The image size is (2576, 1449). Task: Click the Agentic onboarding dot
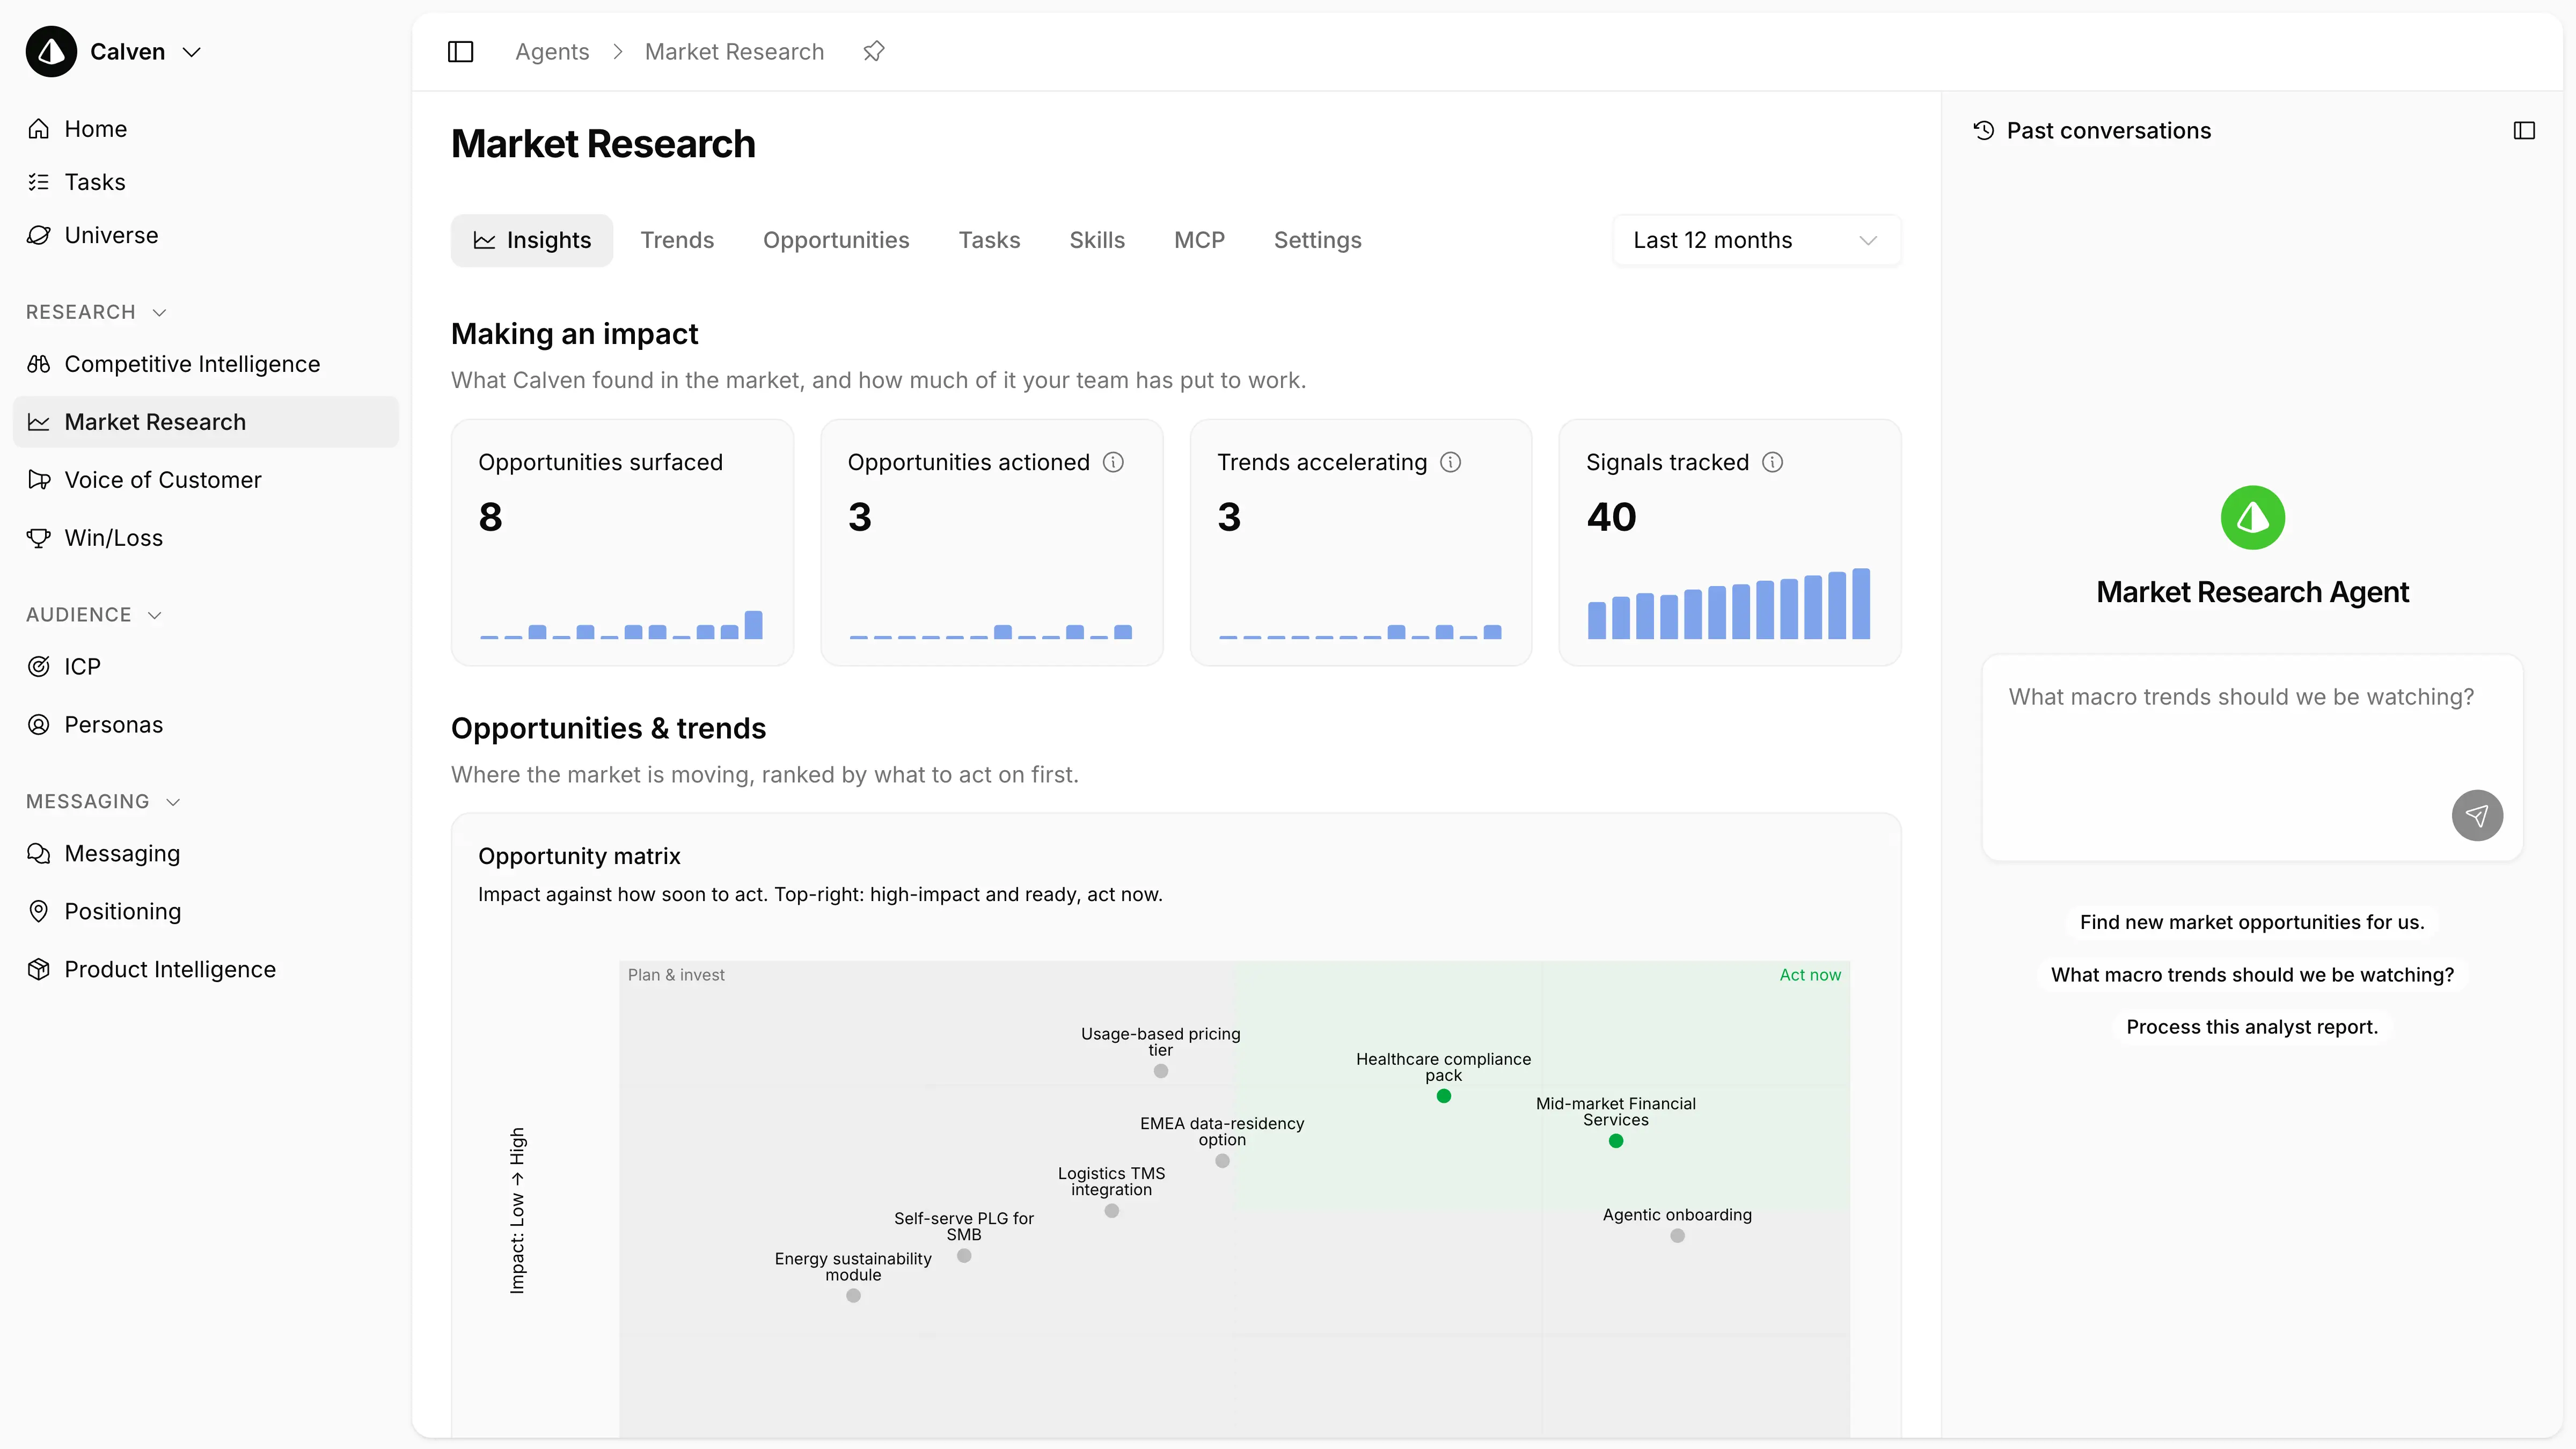[x=1677, y=1236]
